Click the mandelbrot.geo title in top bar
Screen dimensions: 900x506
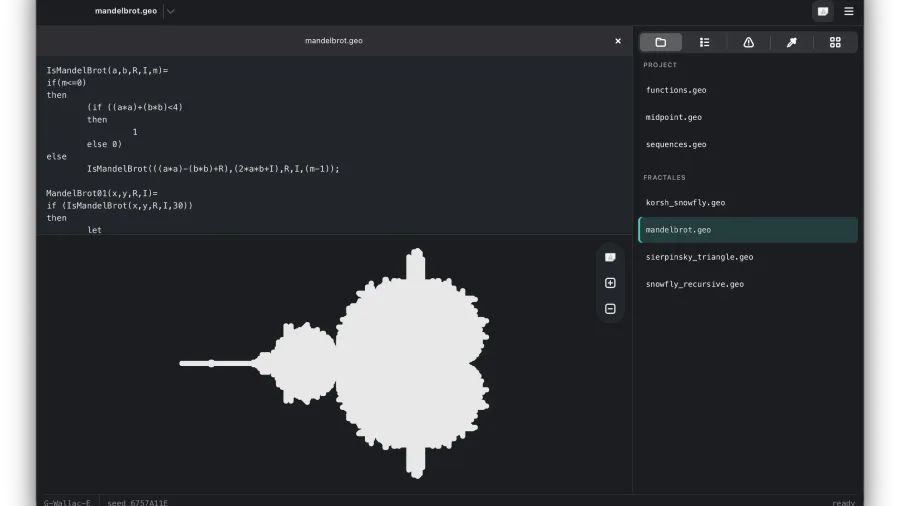(x=126, y=11)
